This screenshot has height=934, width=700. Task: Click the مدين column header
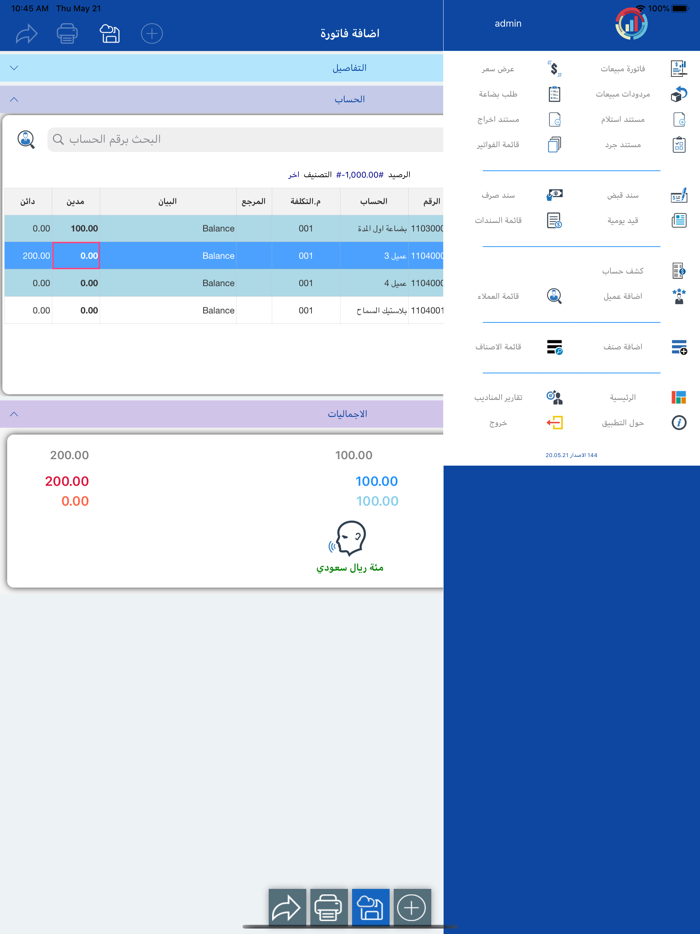point(76,202)
